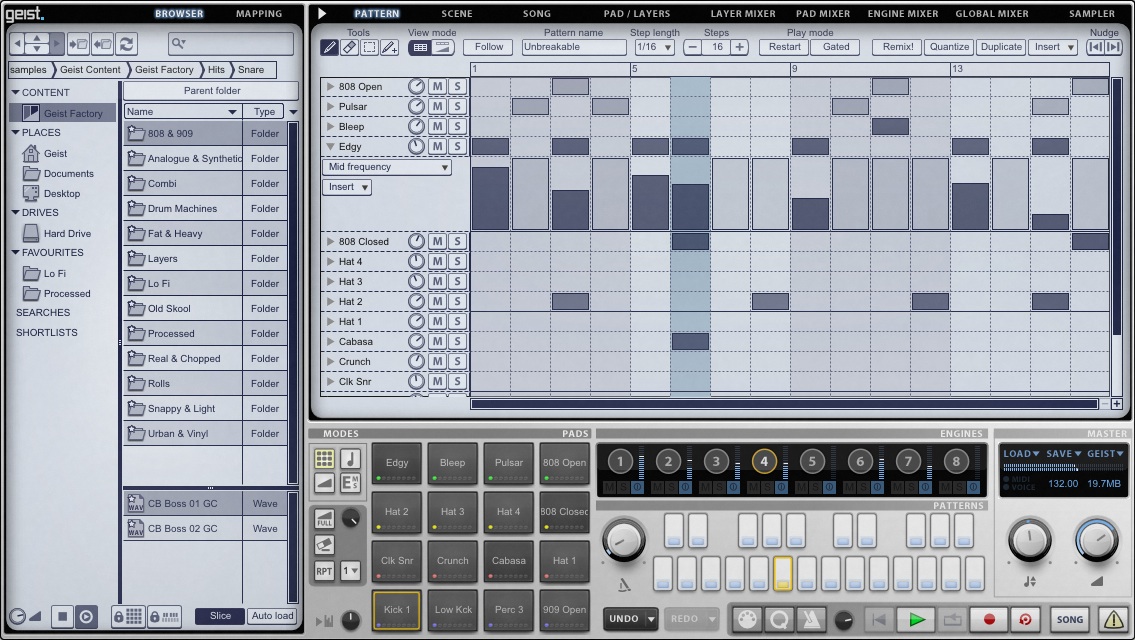Viewport: 1135px width, 640px height.
Task: Open the SCENE tab
Action: (457, 14)
